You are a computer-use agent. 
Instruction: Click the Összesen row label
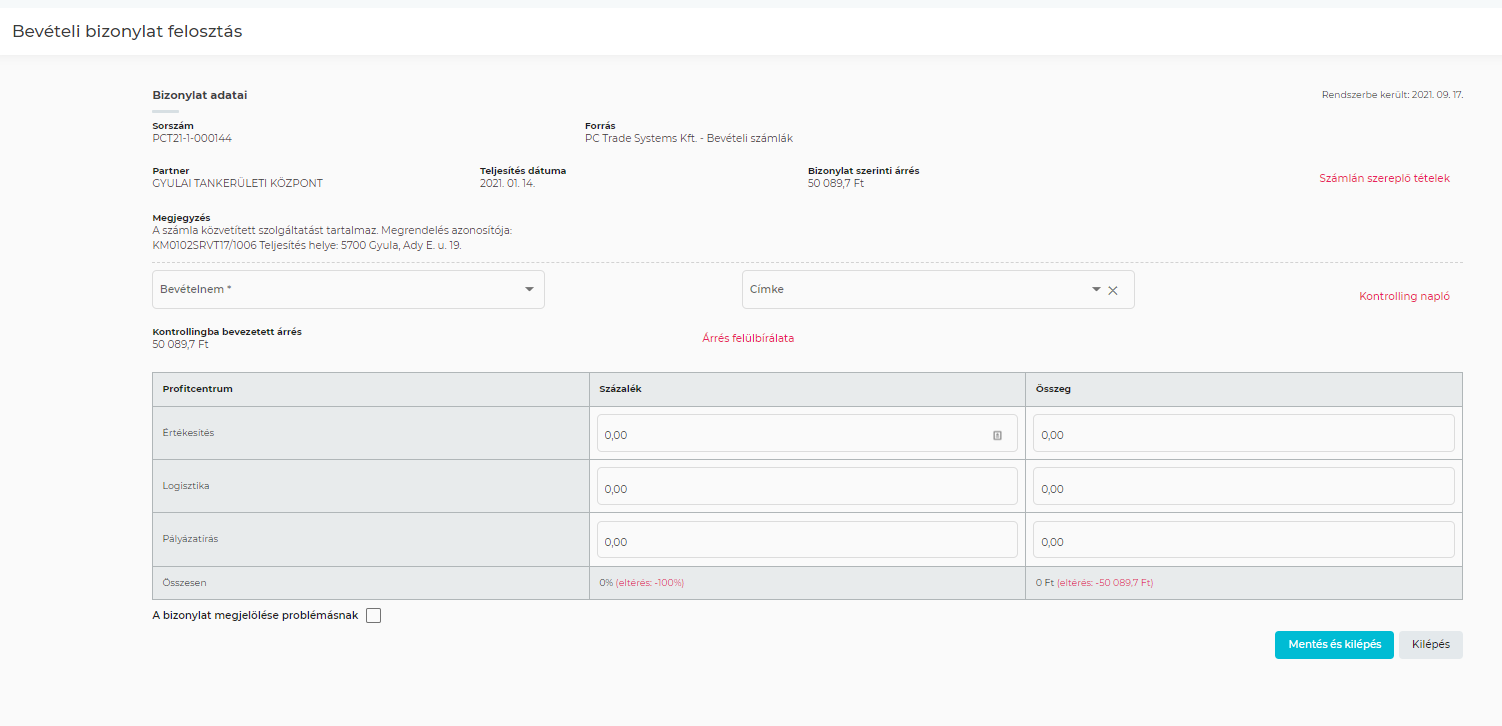[185, 582]
